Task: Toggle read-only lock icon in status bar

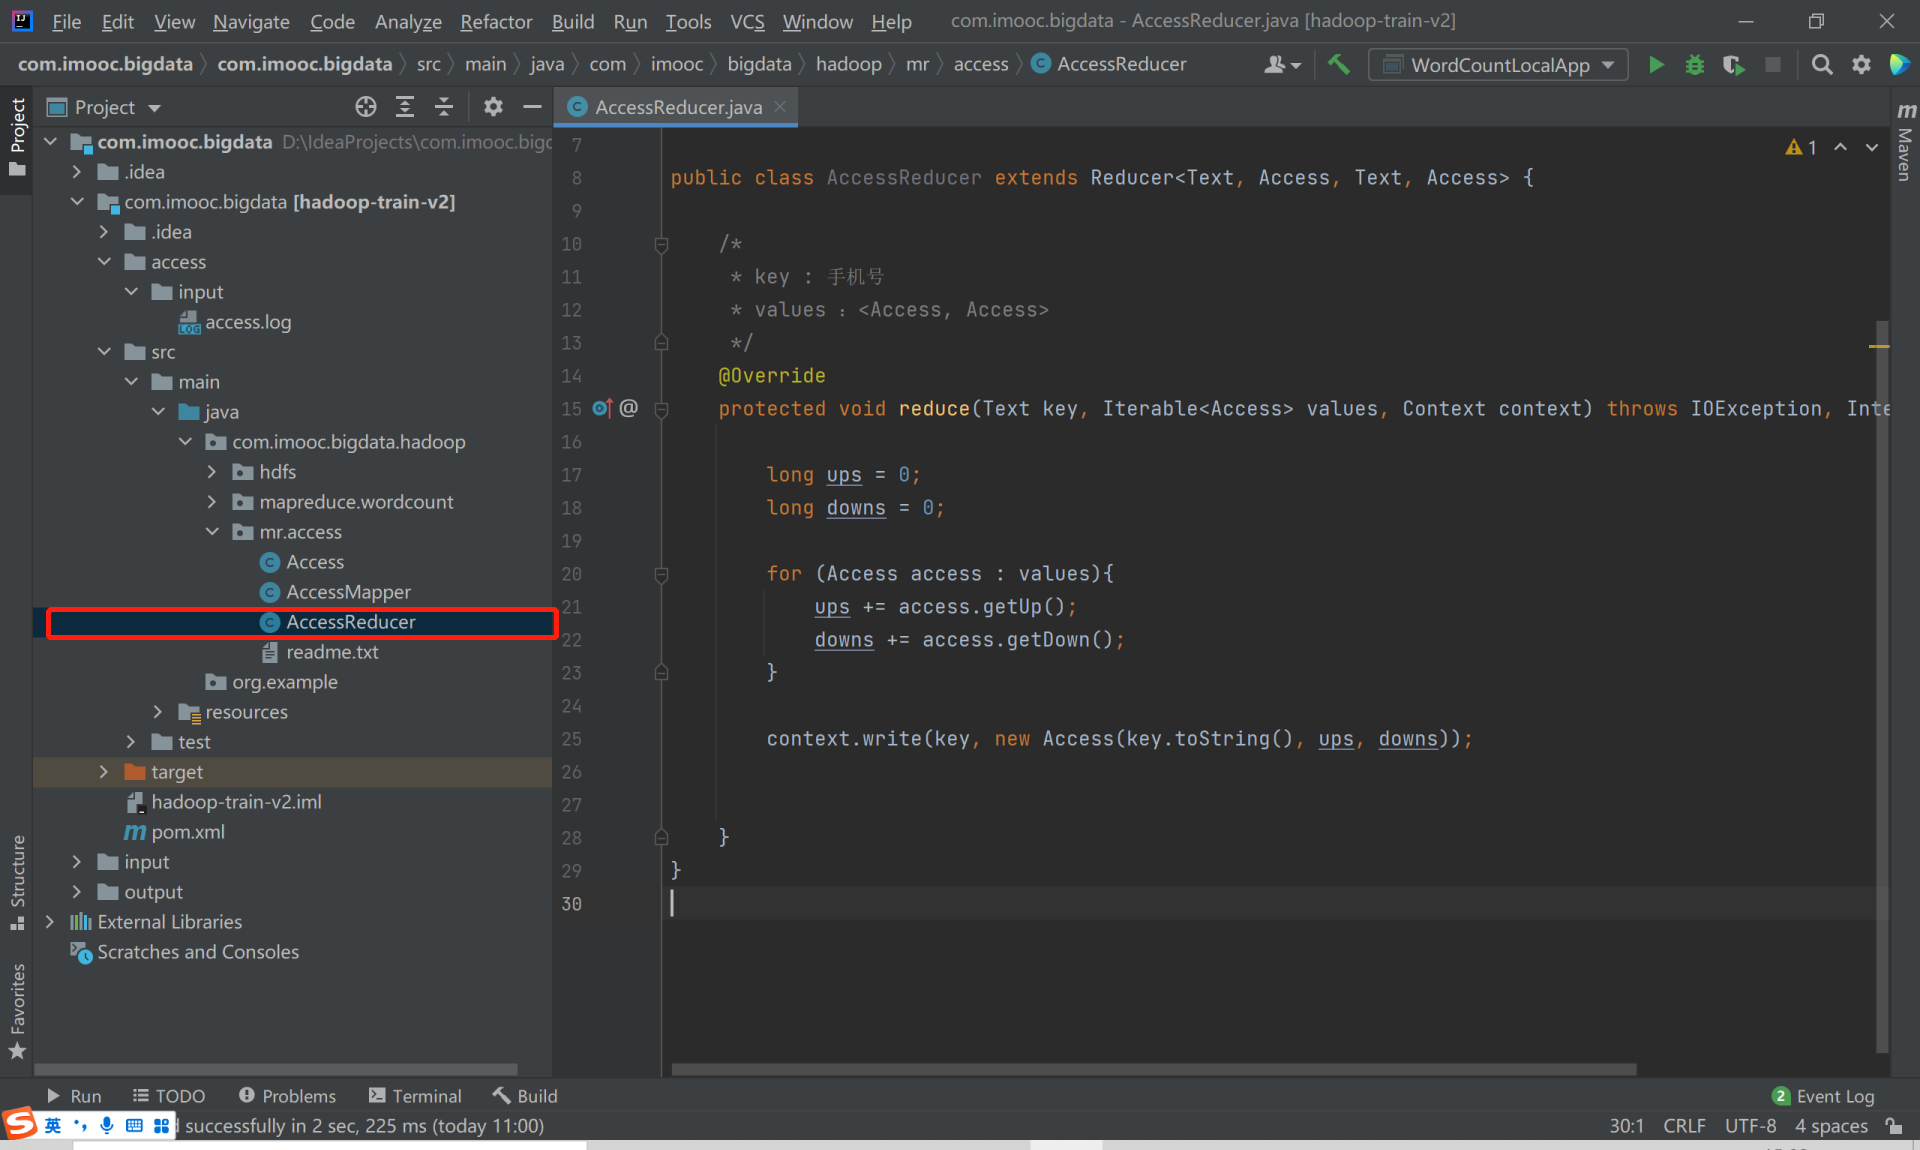Action: click(1894, 1126)
